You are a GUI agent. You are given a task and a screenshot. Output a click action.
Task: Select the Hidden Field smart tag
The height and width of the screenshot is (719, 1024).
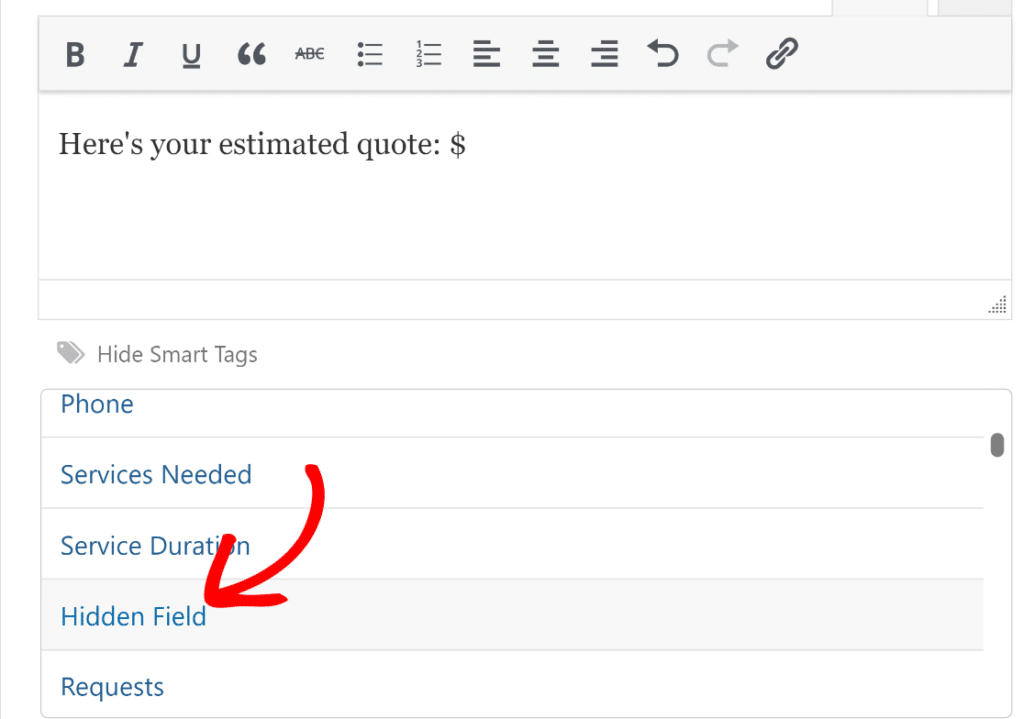[x=133, y=617]
